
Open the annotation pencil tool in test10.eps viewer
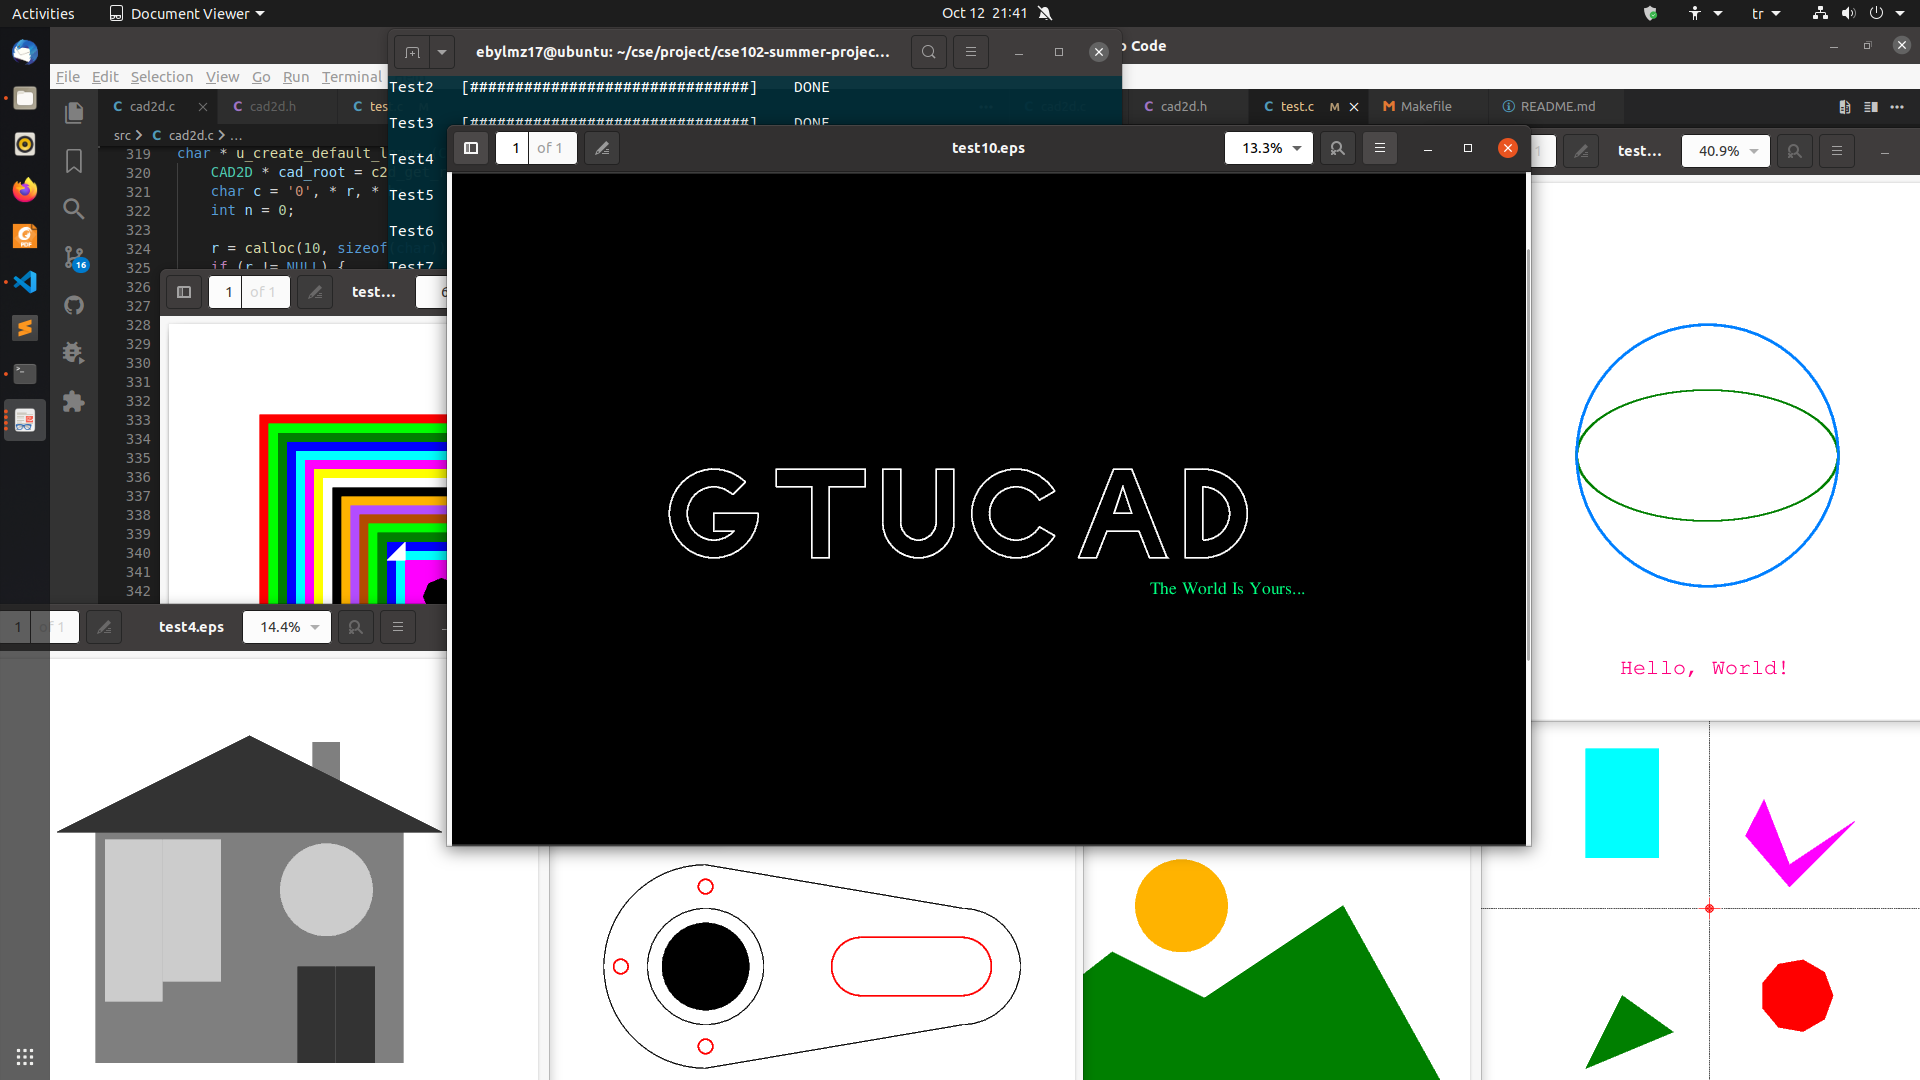pyautogui.click(x=601, y=147)
